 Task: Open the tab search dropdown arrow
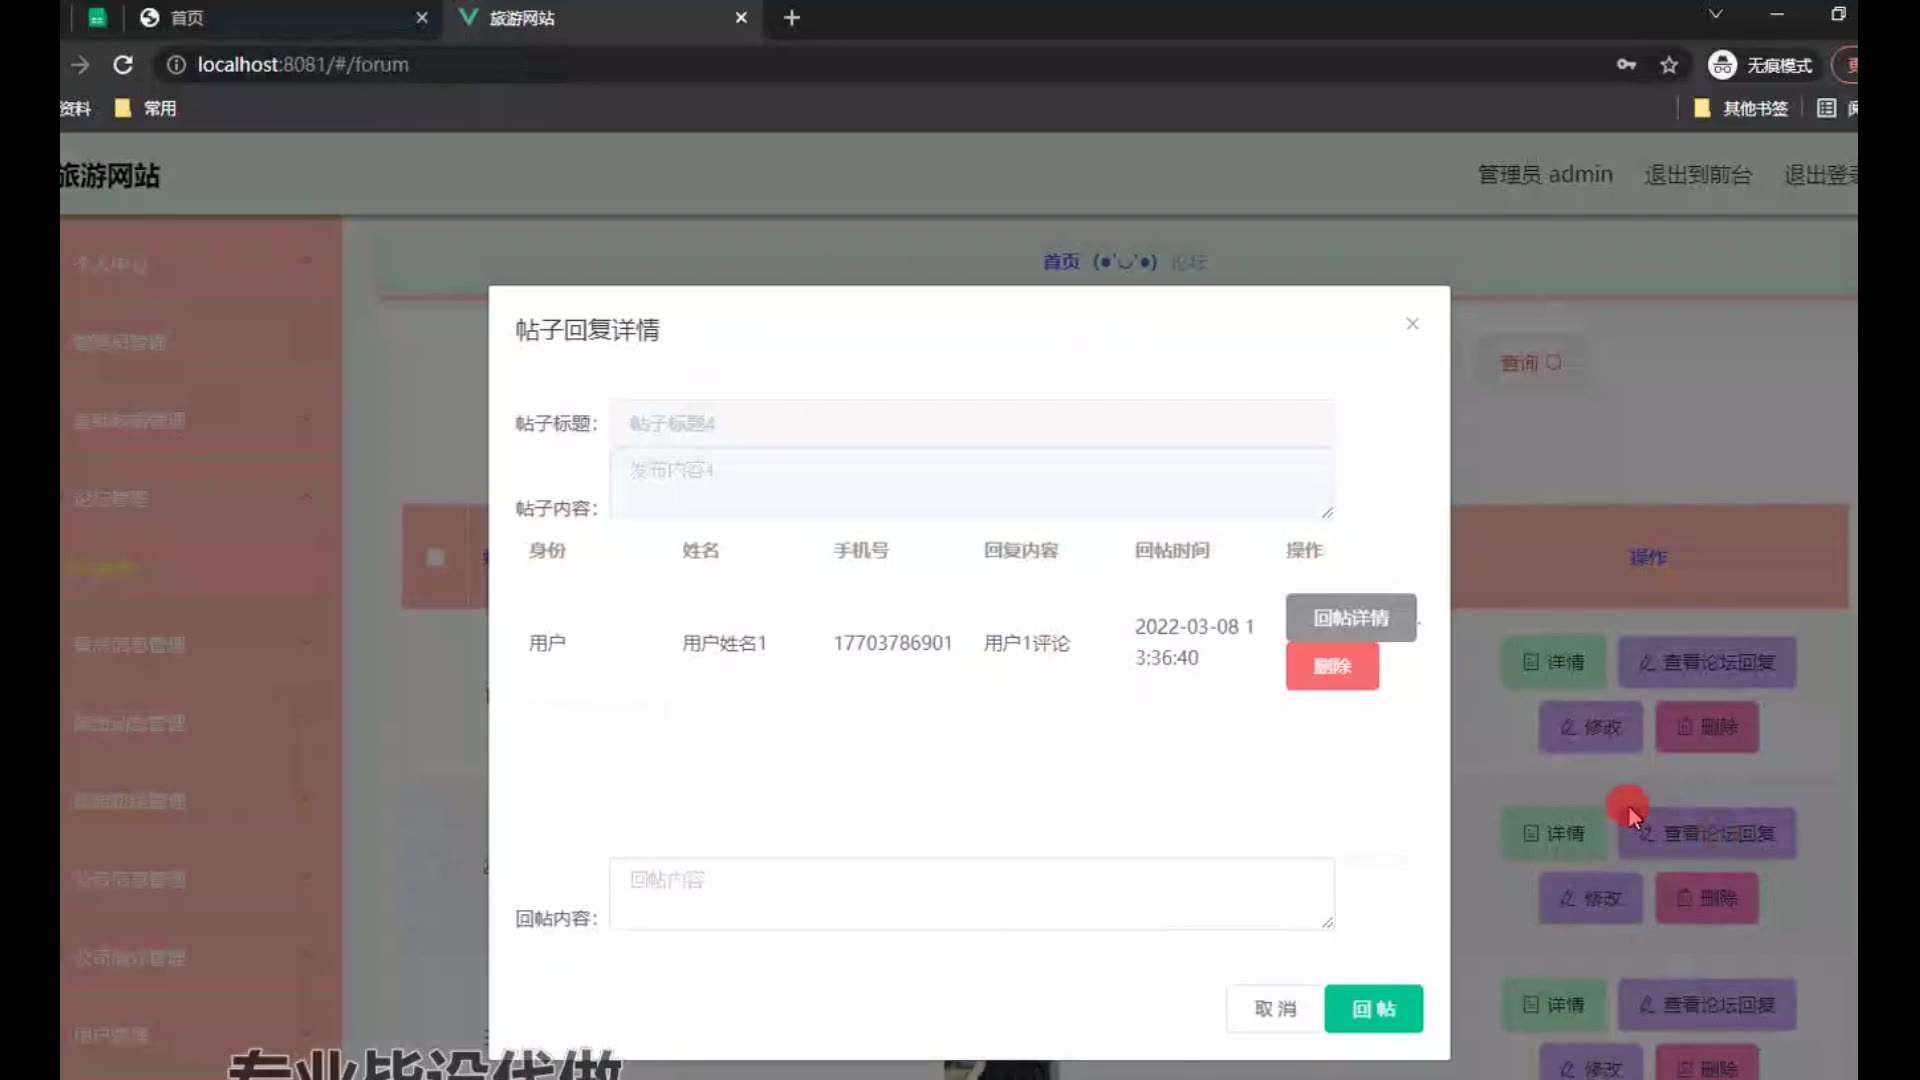coord(1715,14)
